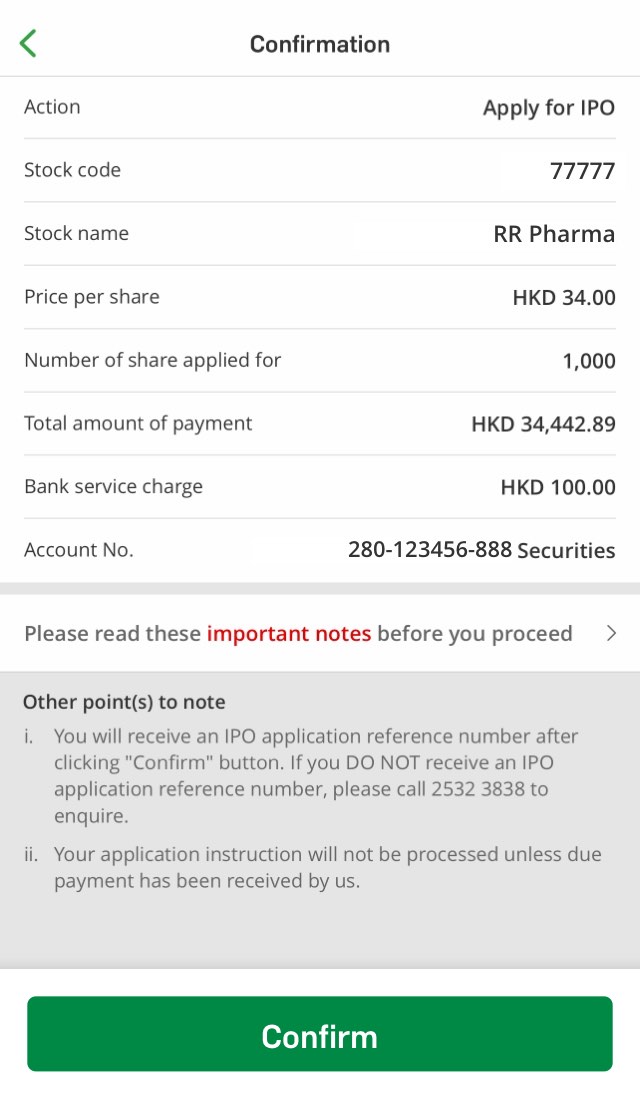Tap the Total amount of payment row
This screenshot has width=640, height=1100.
coord(320,423)
